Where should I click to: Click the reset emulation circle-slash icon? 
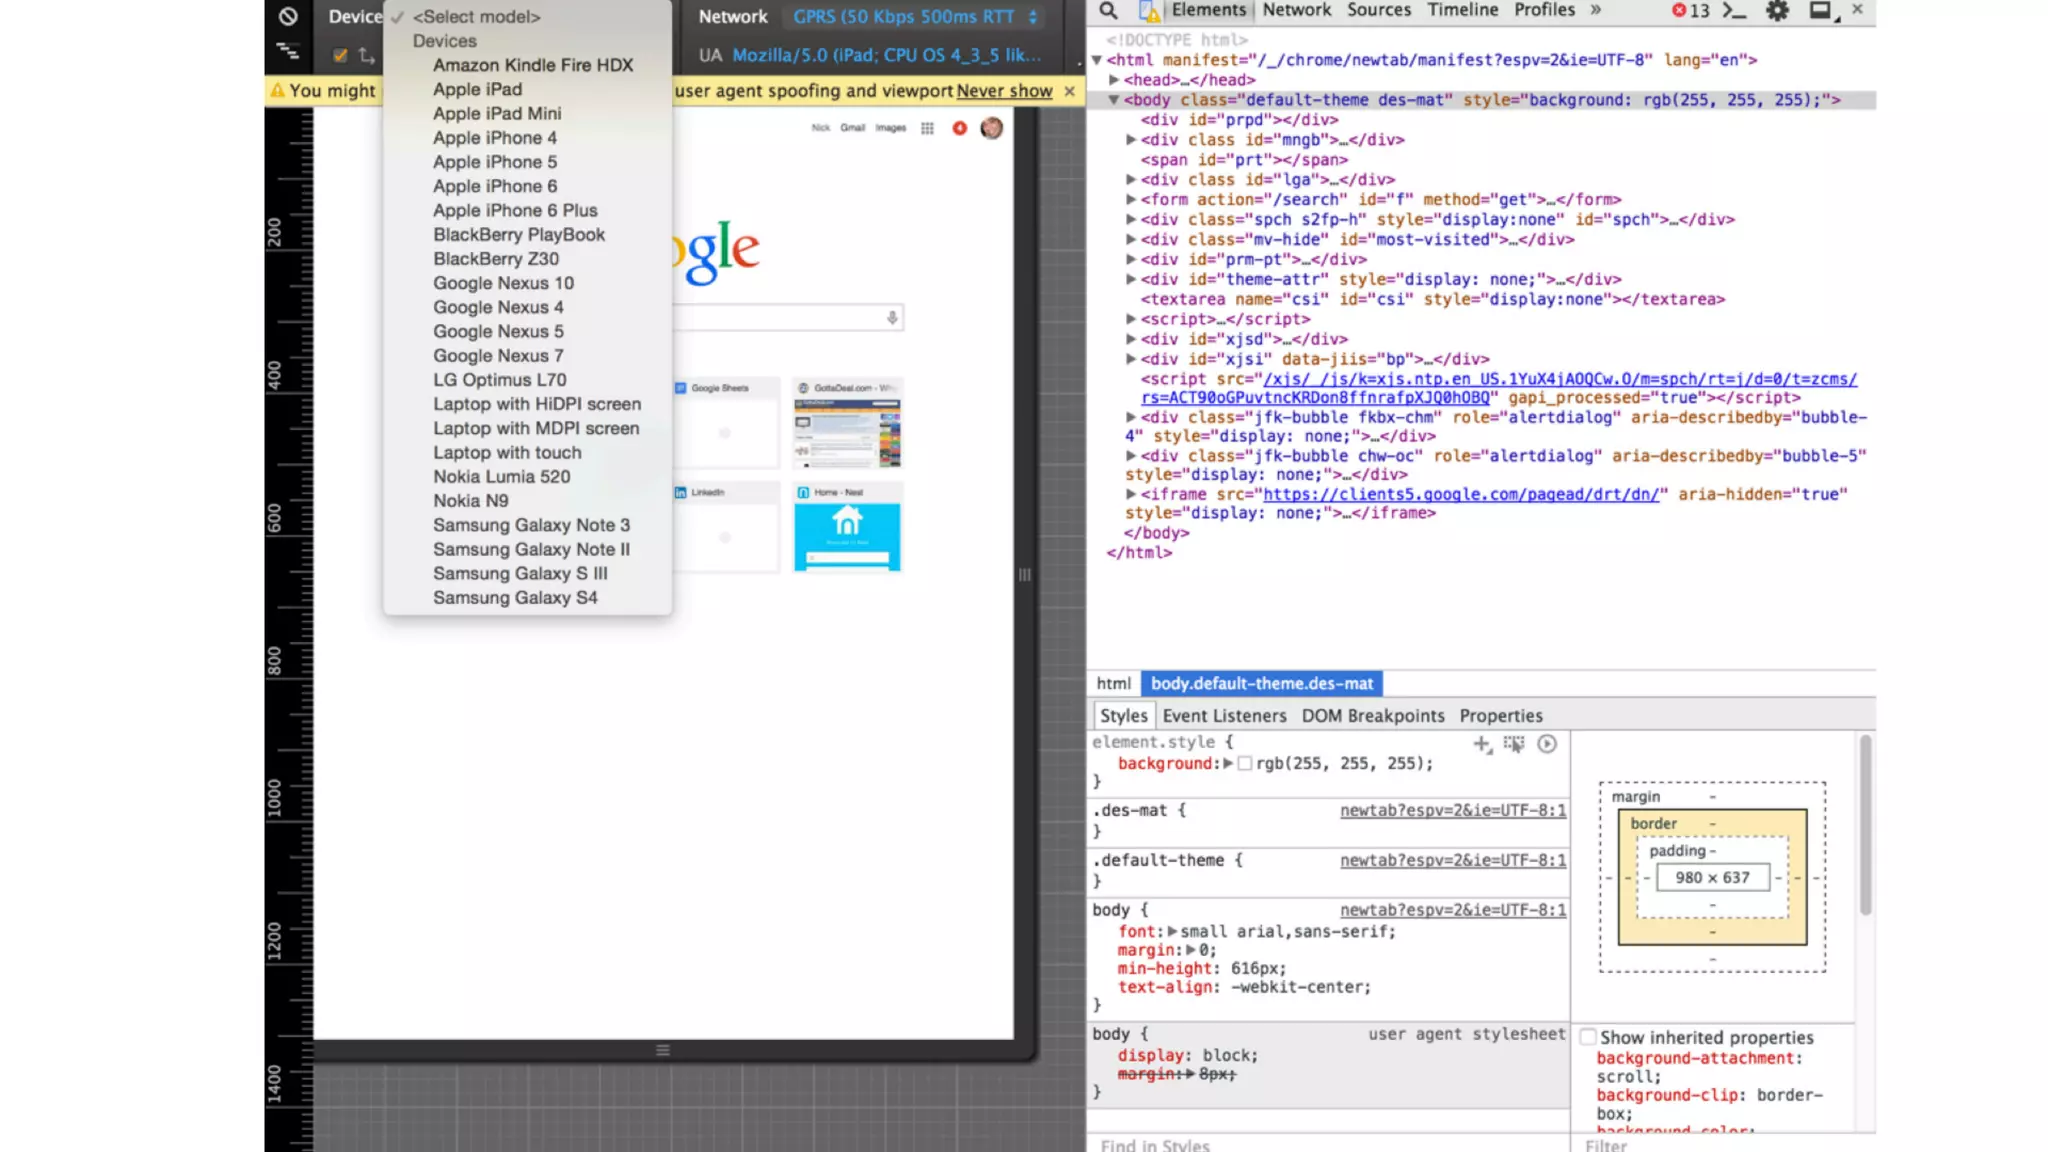point(288,16)
